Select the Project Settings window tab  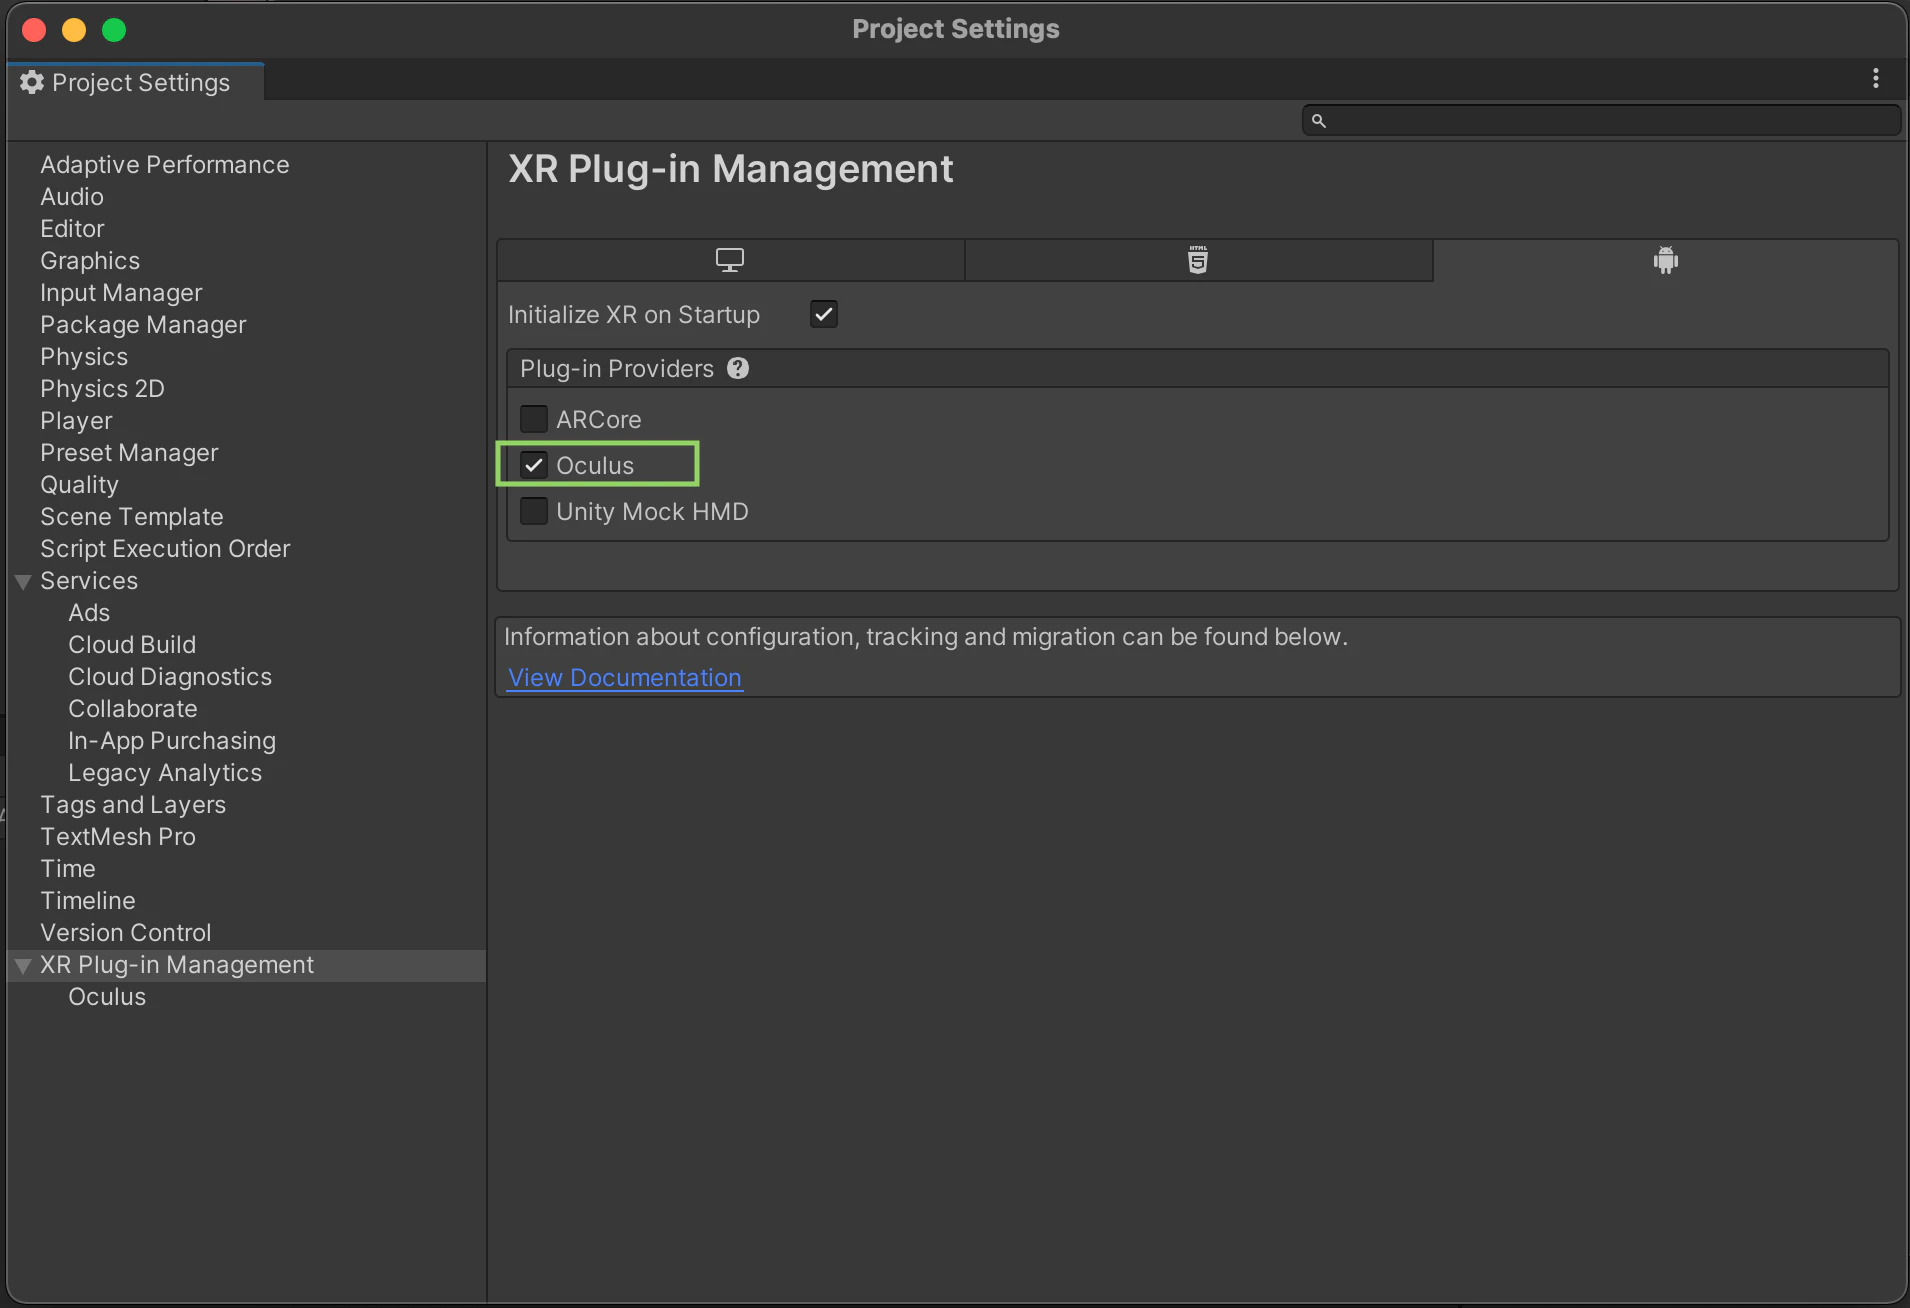[136, 82]
